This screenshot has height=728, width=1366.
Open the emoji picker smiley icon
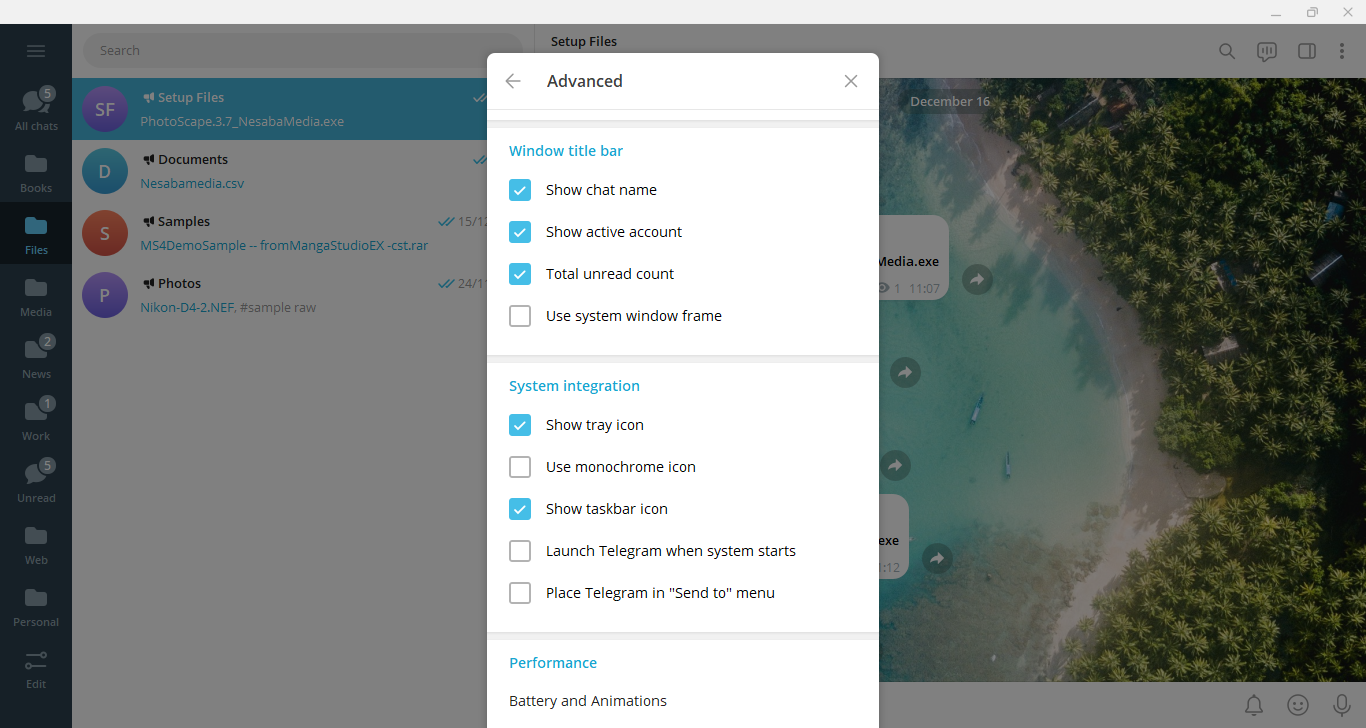1298,705
